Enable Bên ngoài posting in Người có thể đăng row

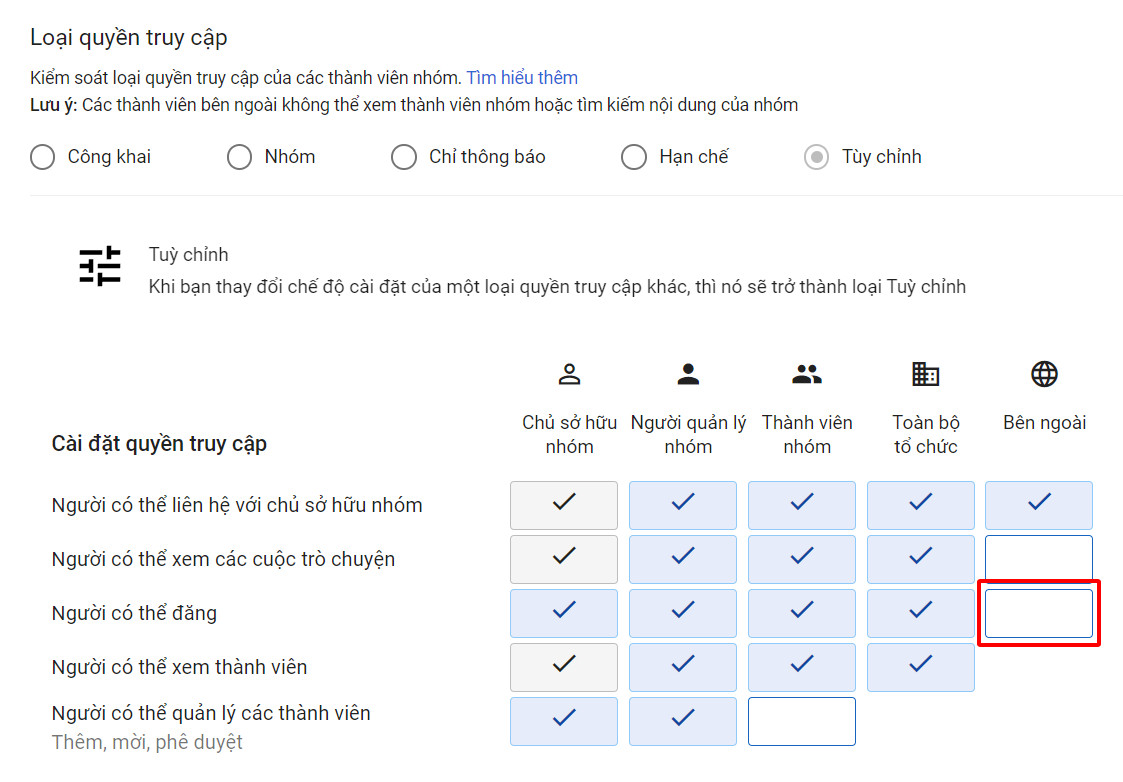tap(1038, 612)
